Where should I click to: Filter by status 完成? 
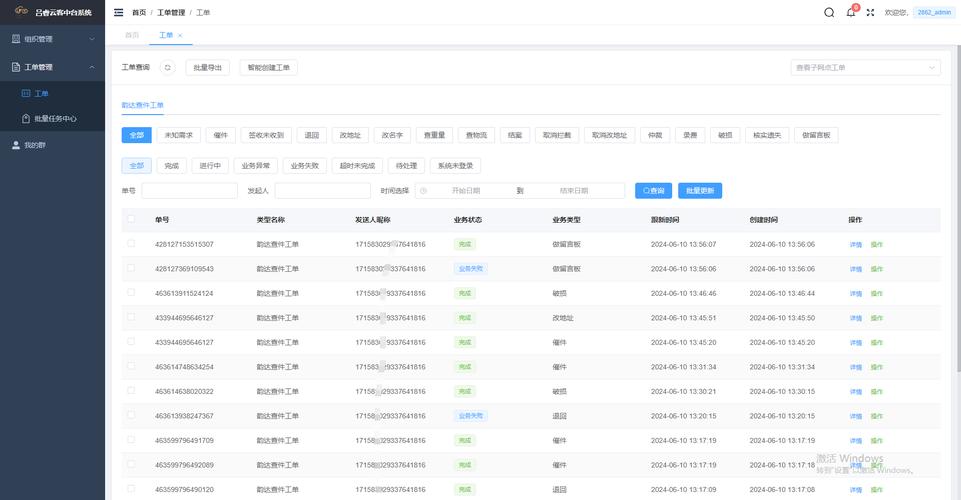[172, 165]
